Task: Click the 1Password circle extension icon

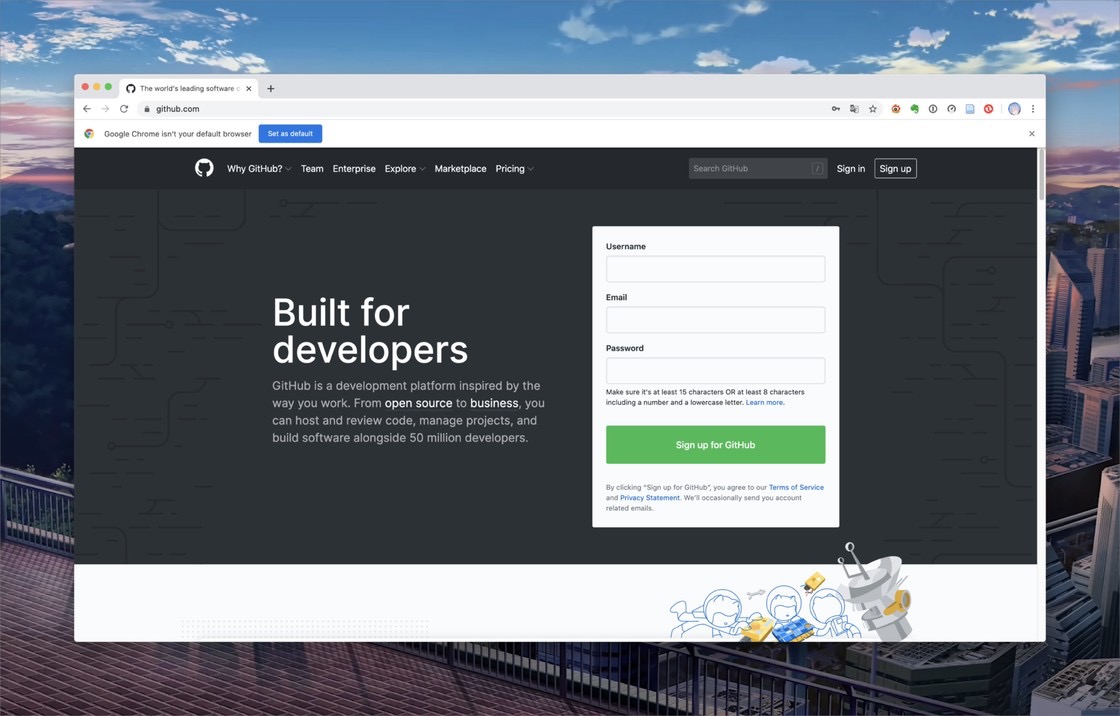Action: (933, 109)
